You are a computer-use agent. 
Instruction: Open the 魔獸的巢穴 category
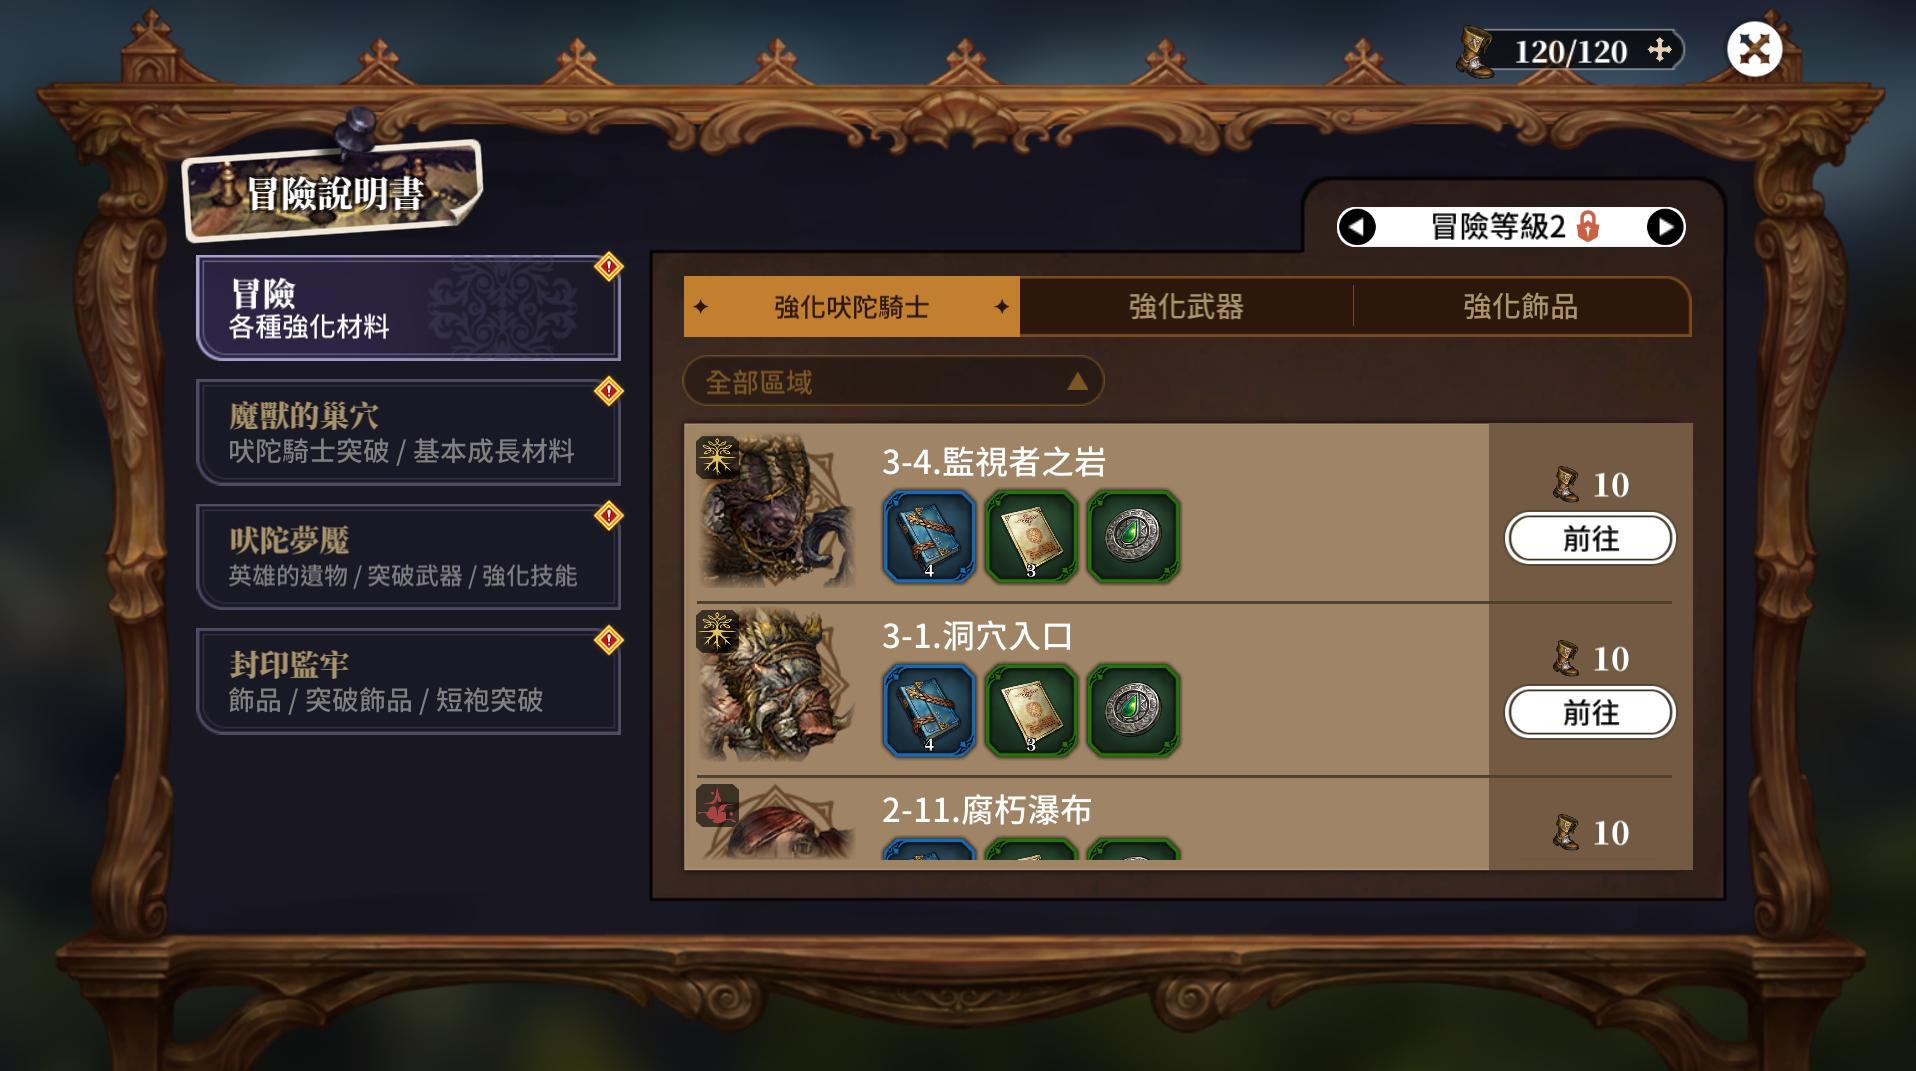[408, 433]
